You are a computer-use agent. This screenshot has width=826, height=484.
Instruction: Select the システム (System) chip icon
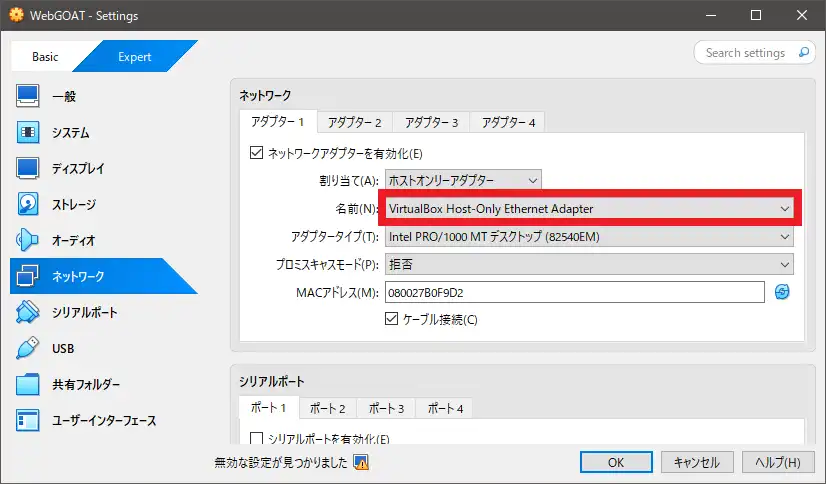(x=27, y=132)
